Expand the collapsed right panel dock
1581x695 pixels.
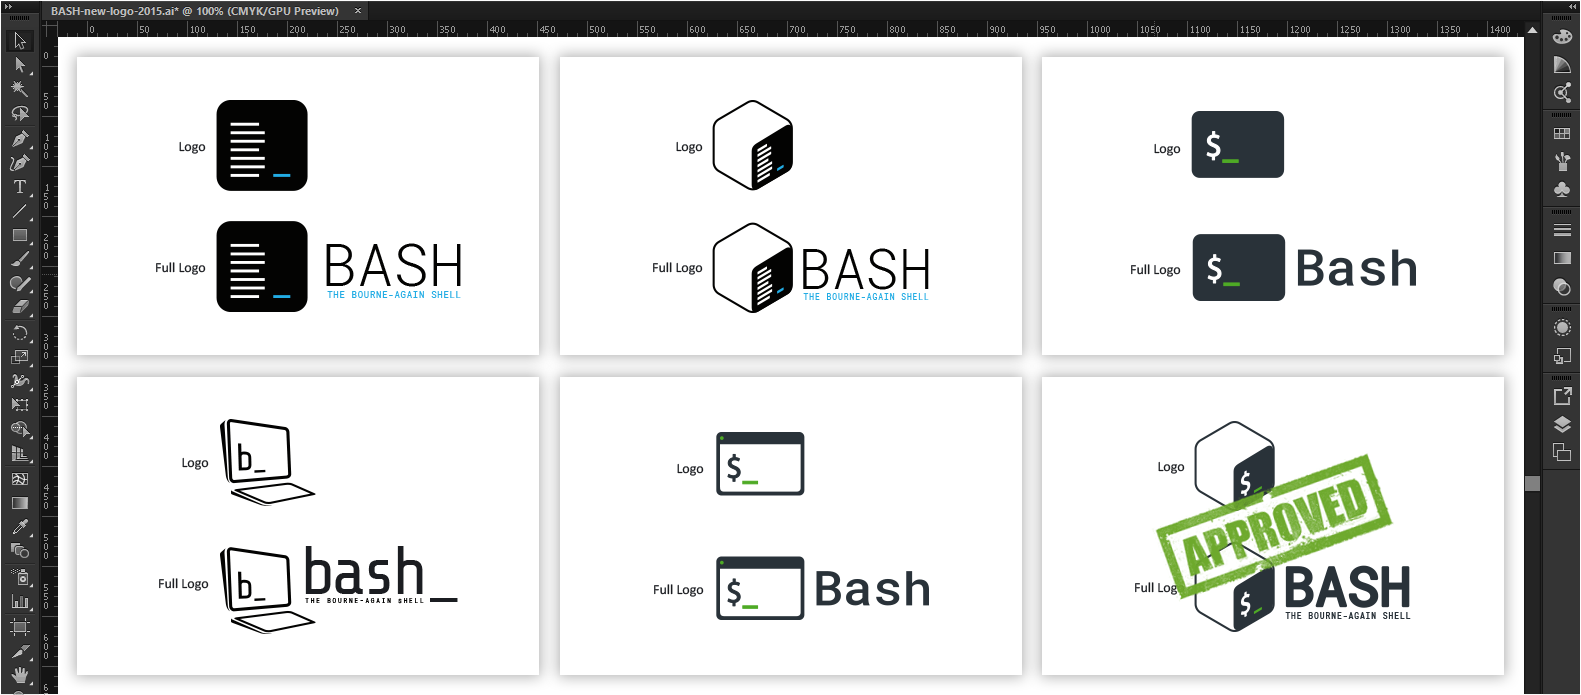1572,6
